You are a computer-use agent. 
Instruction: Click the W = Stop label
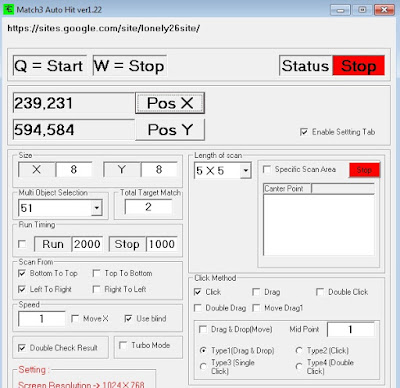pyautogui.click(x=130, y=66)
